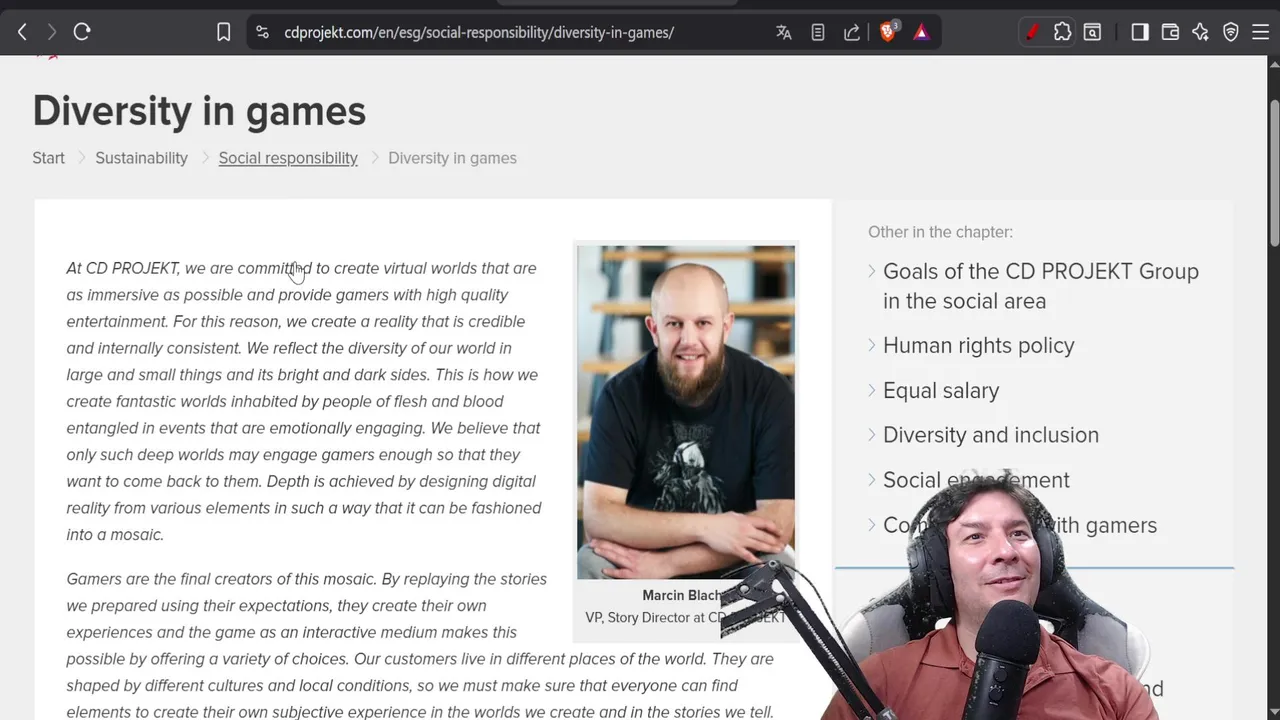Click chevron beside Diversity and inclusion
Viewport: 1280px width, 720px height.
(872, 434)
